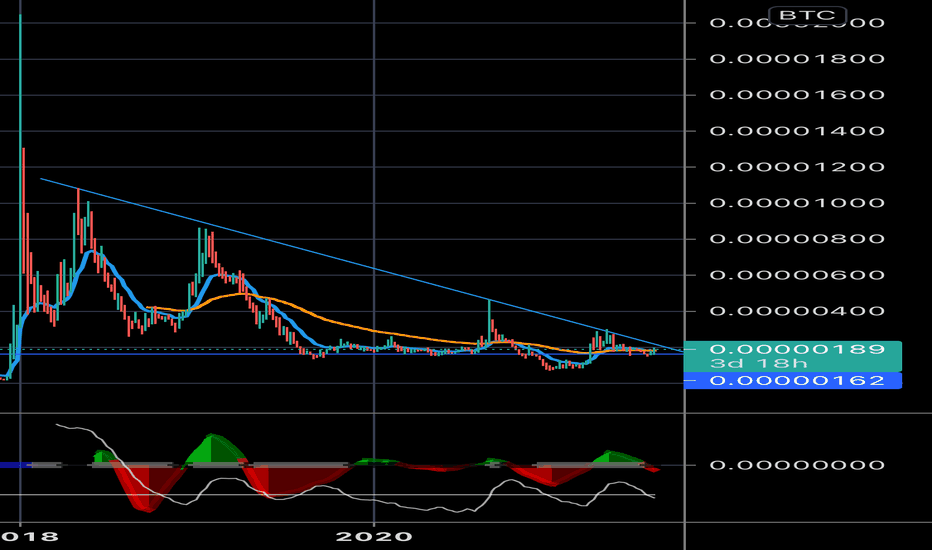Image resolution: width=932 pixels, height=550 pixels.
Task: Click the 0.00000800 price axis value
Action: click(797, 239)
